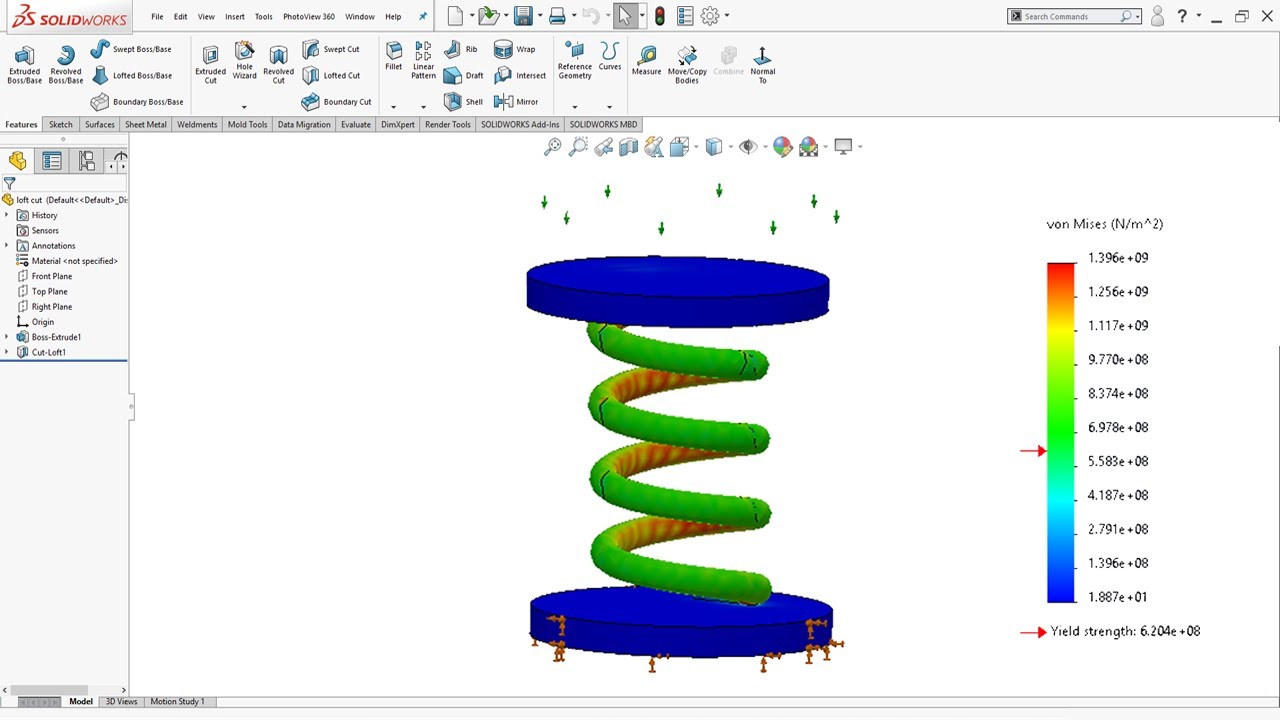Expand the Boss-Extrude1 feature node
This screenshot has height=720, width=1280.
point(7,337)
